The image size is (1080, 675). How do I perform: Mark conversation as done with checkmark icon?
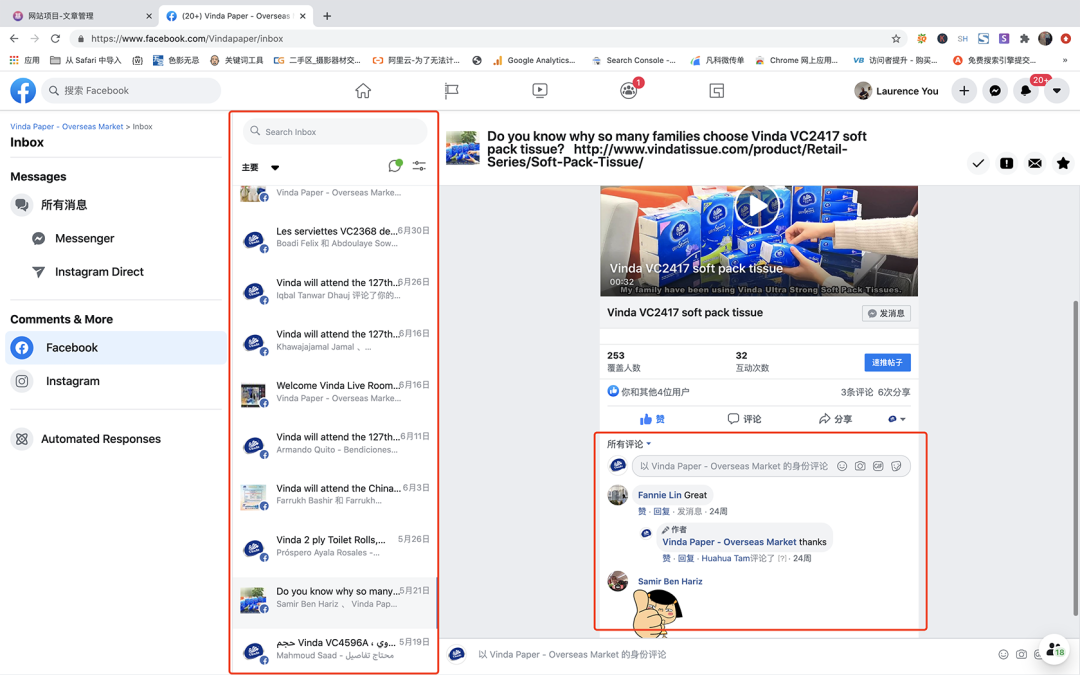click(x=978, y=163)
